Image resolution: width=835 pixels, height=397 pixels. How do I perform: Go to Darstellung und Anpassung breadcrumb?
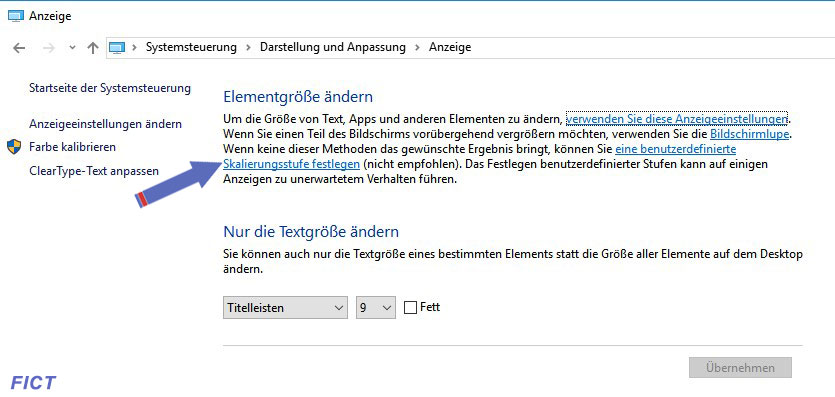pyautogui.click(x=333, y=47)
